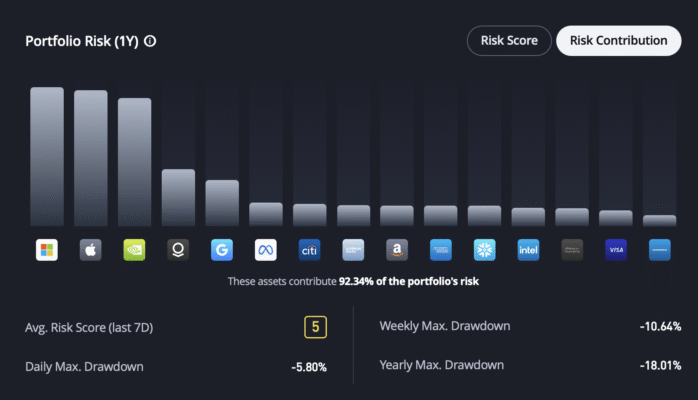Click the Citi bank icon

pos(309,250)
